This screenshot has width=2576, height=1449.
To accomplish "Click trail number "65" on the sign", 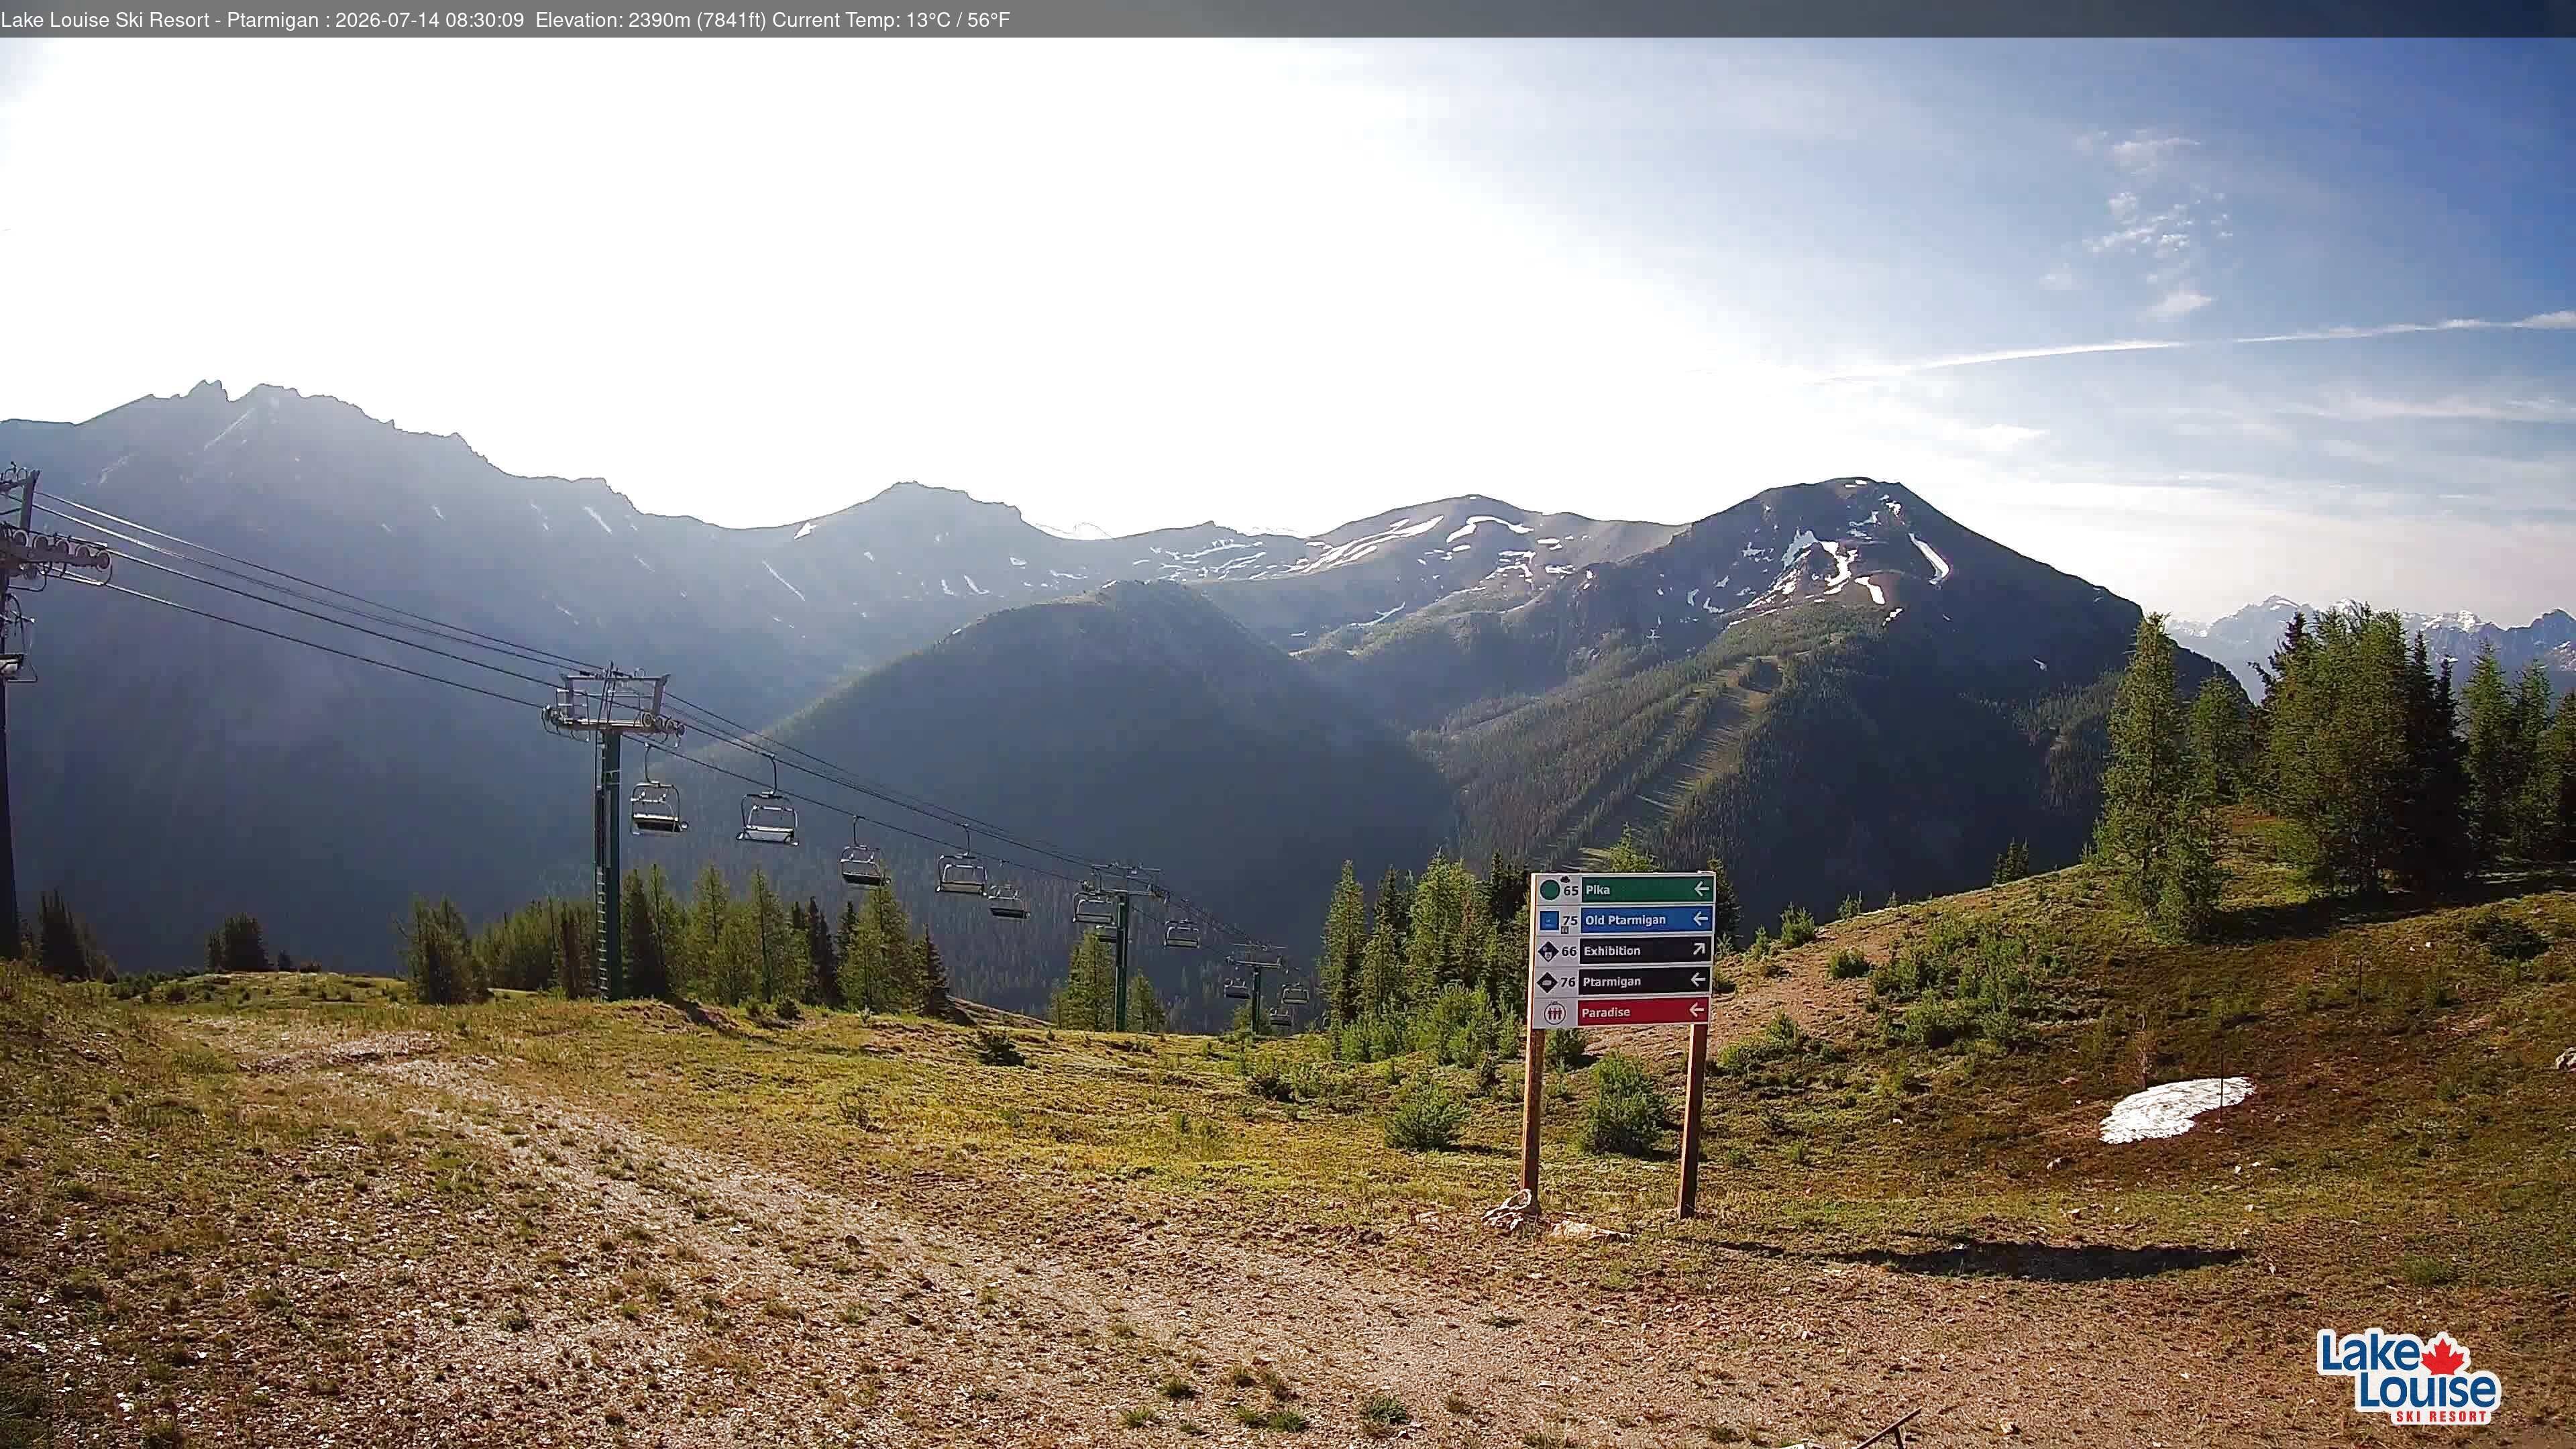I will (1571, 891).
